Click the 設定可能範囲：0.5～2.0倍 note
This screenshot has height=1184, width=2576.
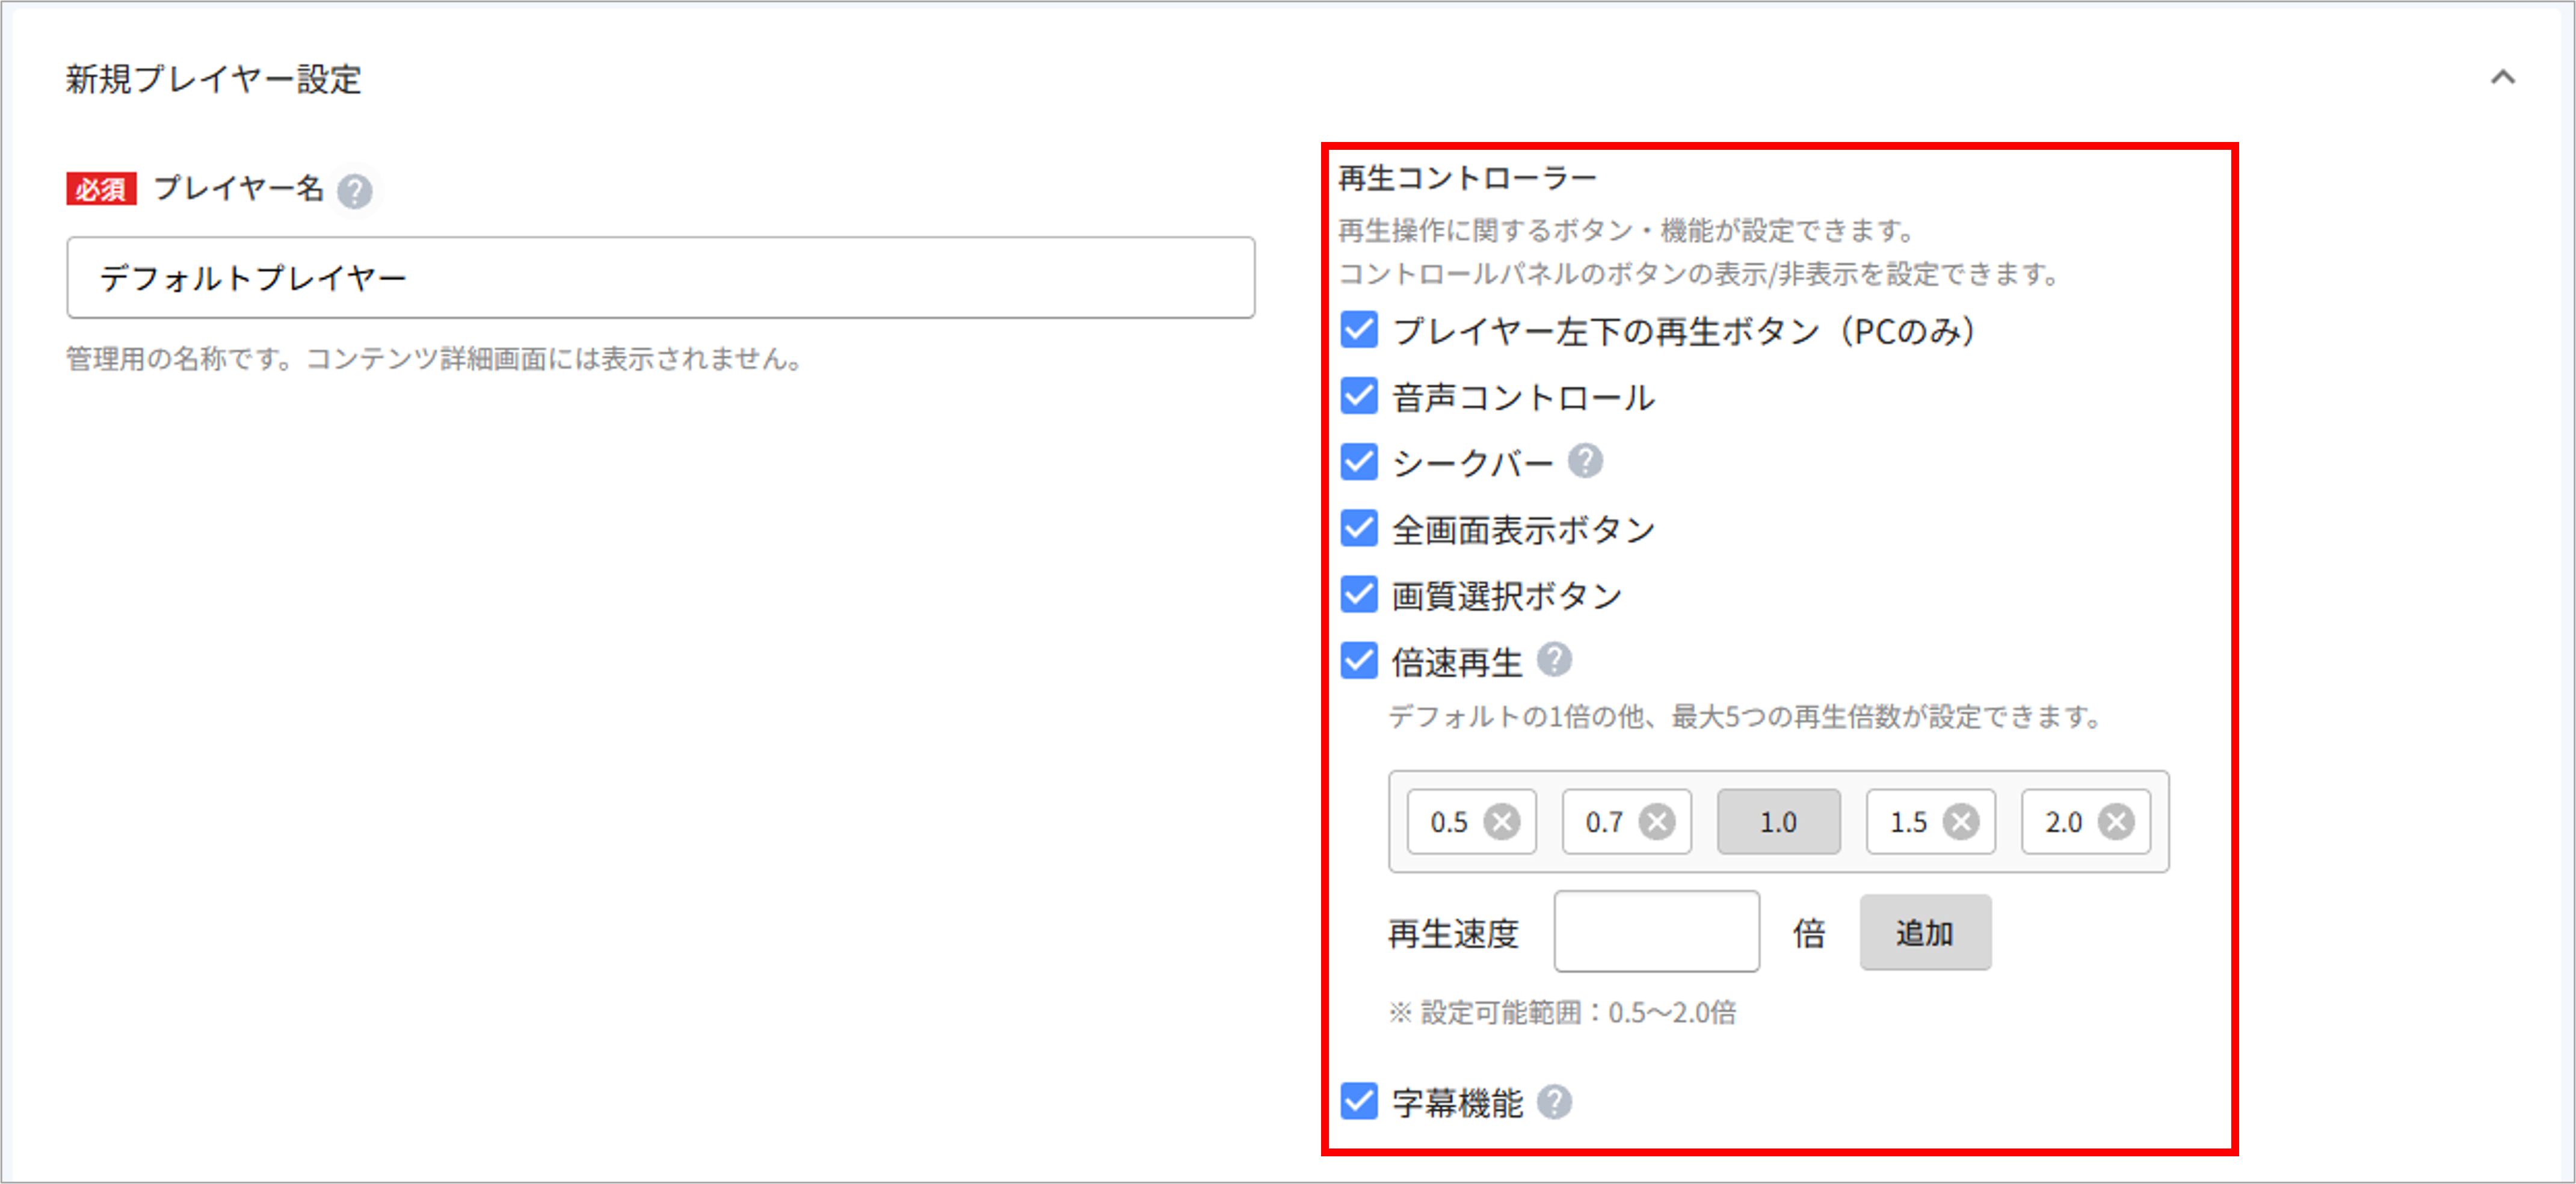coord(1562,1012)
